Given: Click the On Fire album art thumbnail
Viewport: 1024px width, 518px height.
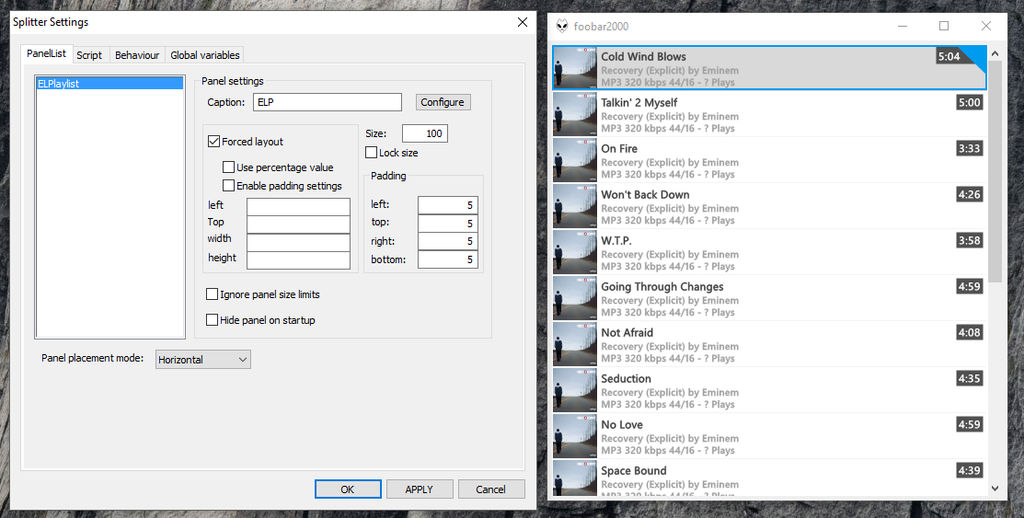Looking at the screenshot, I should point(575,159).
